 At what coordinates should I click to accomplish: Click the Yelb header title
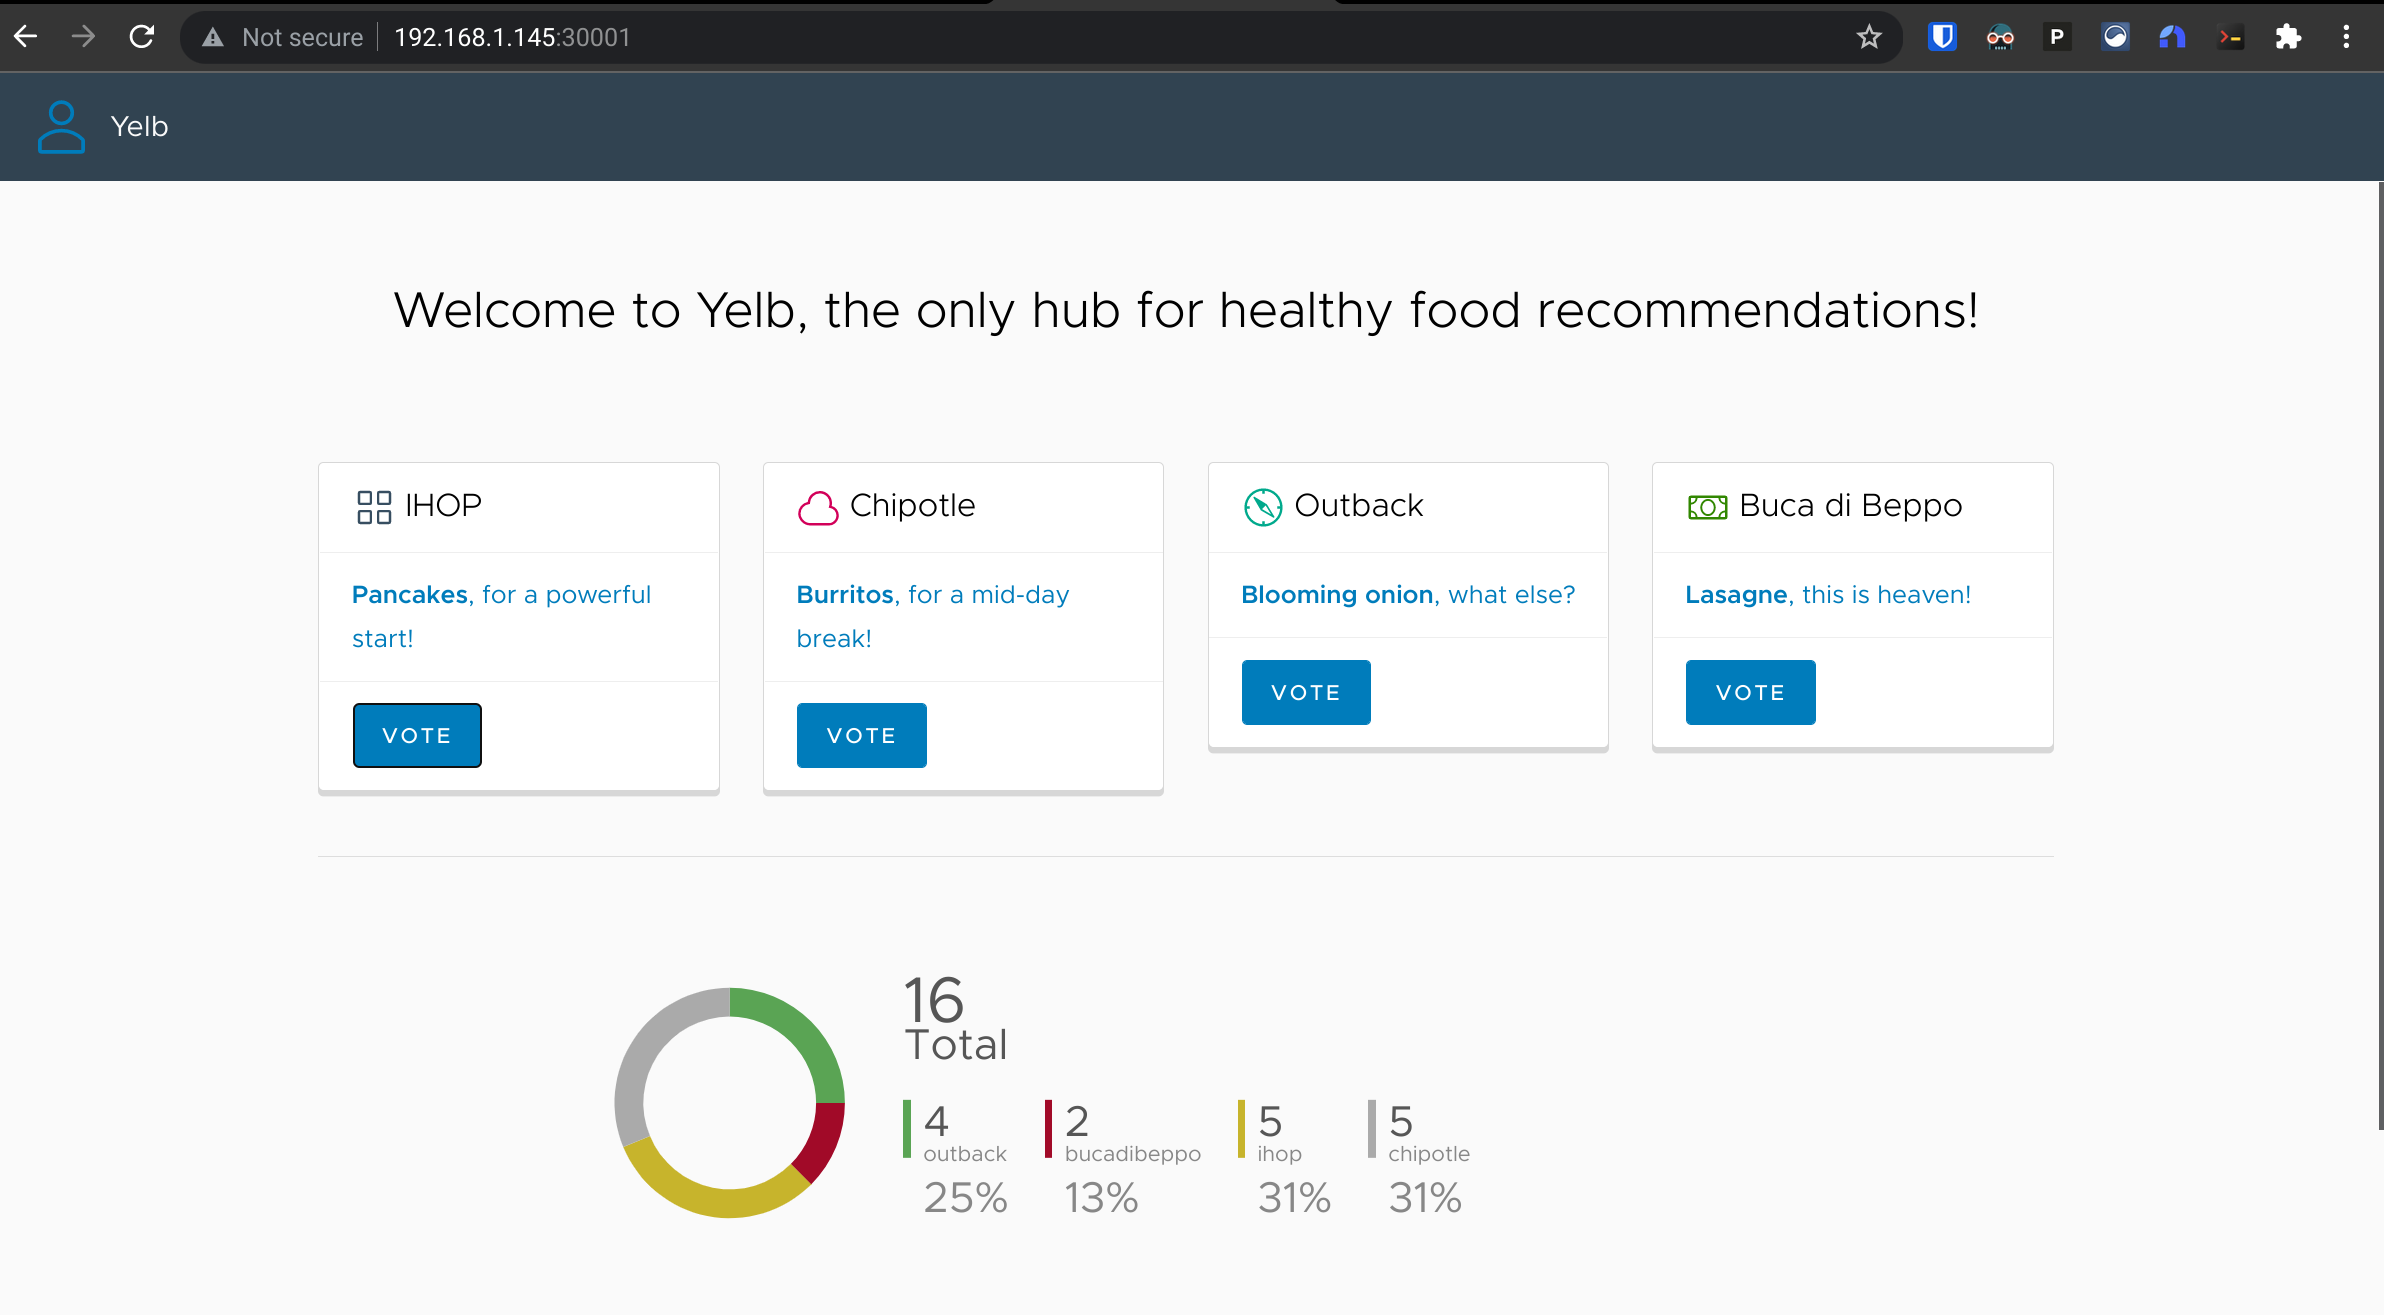coord(139,127)
